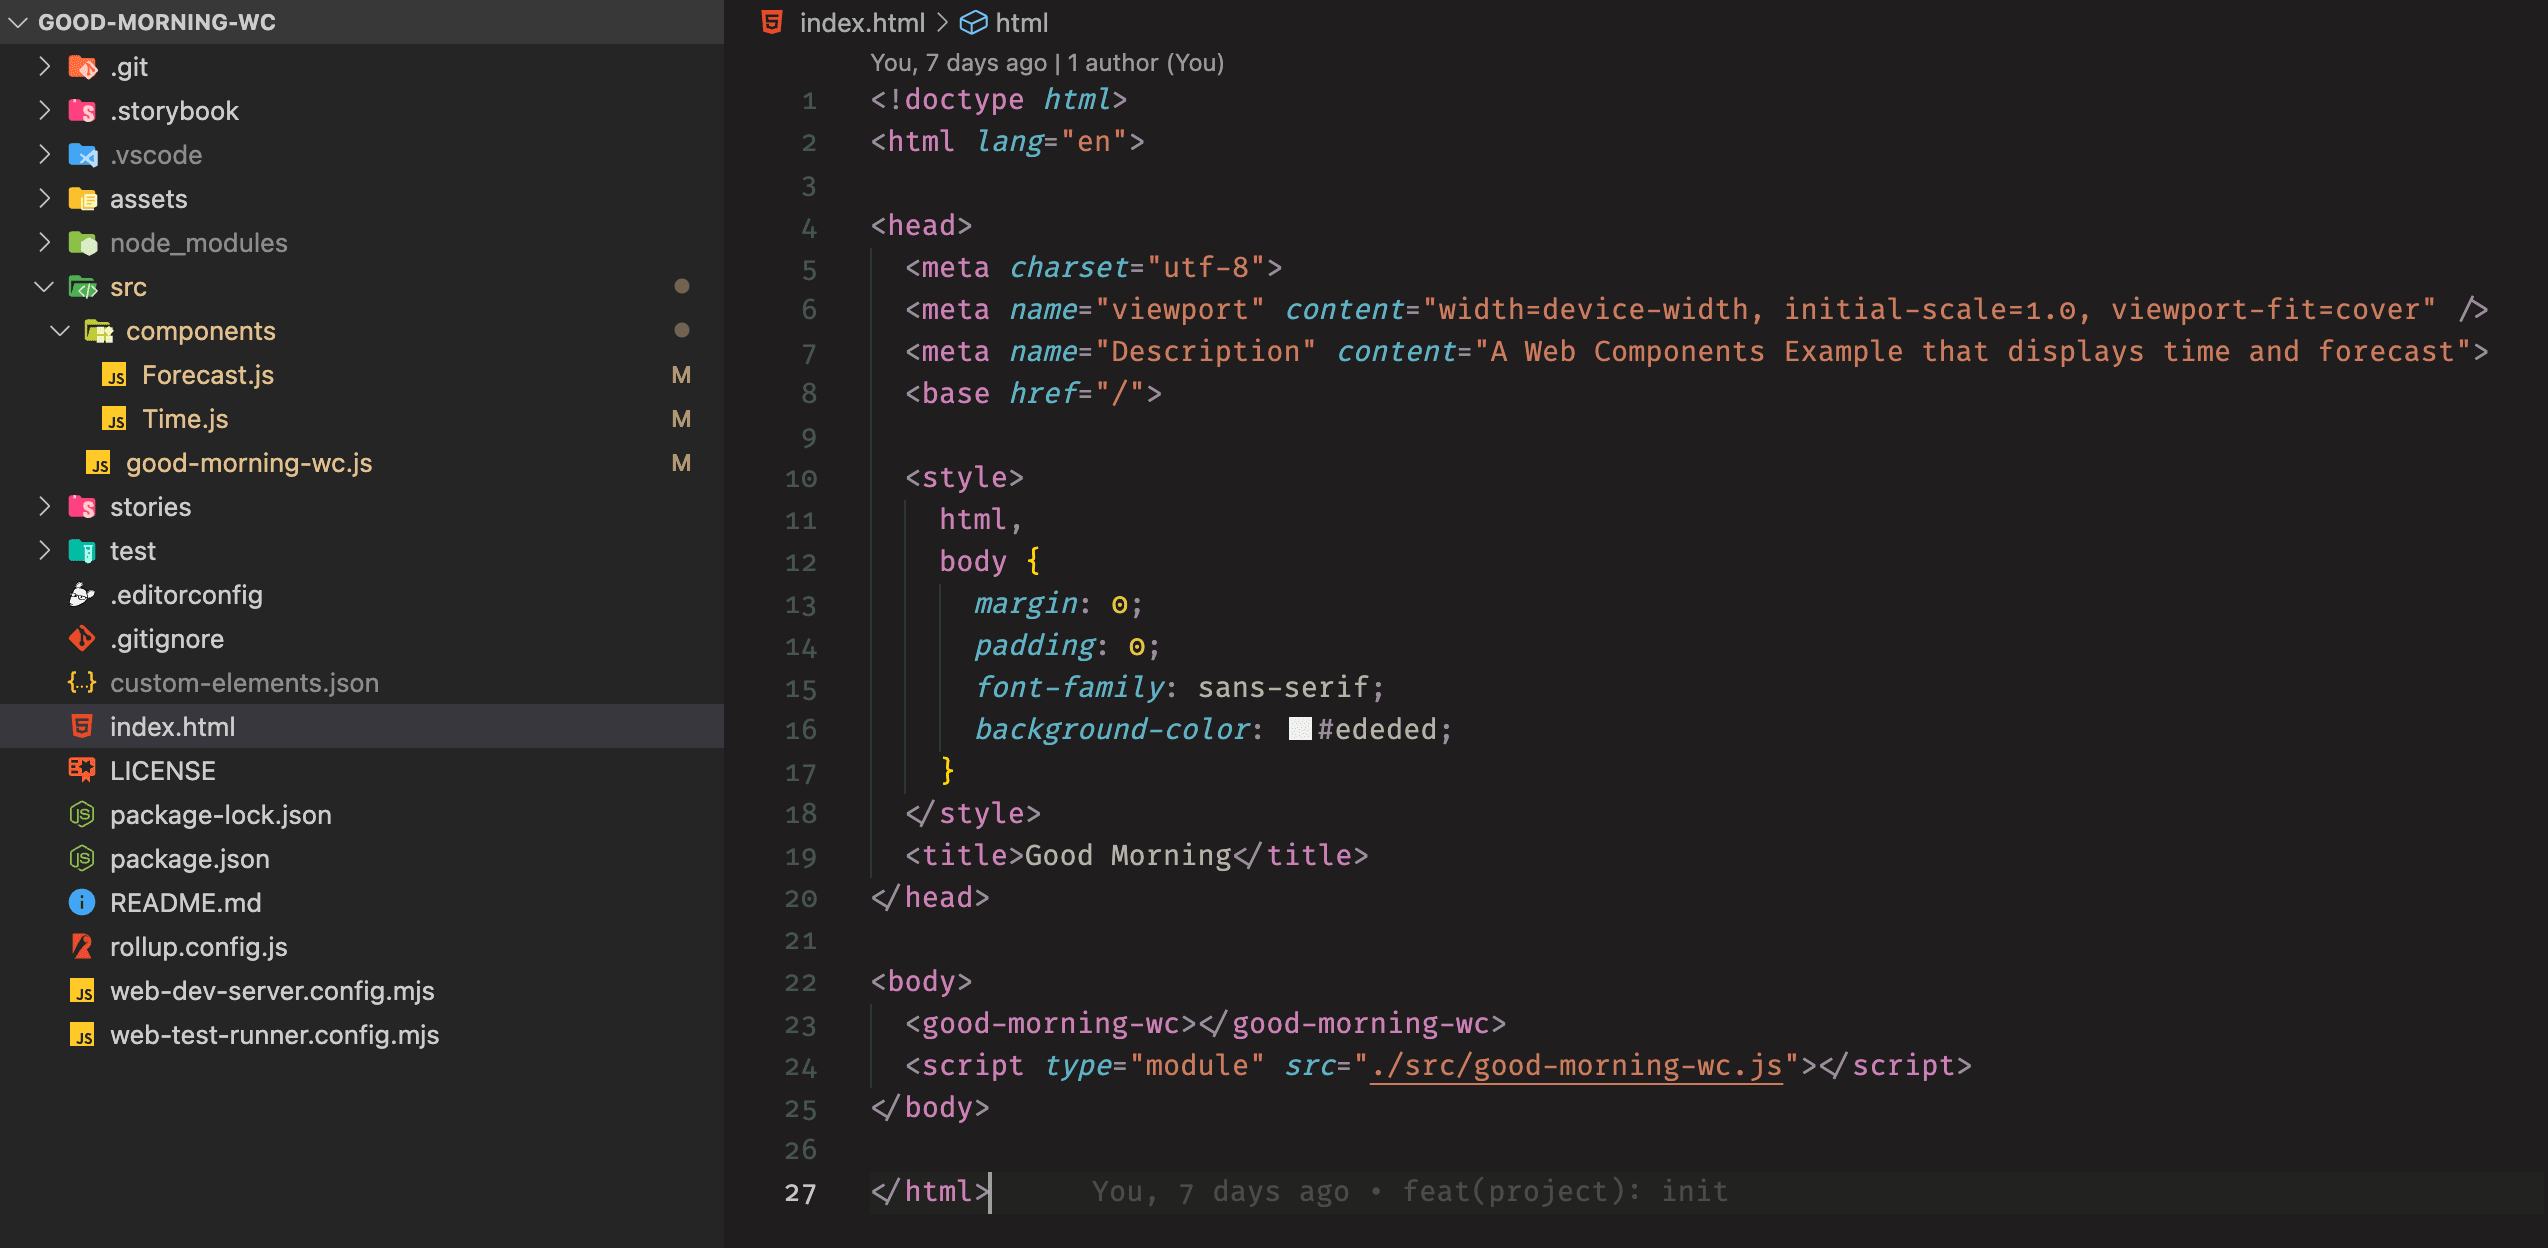This screenshot has width=2548, height=1248.
Task: Expand the stories folder chevron
Action: pos(44,507)
